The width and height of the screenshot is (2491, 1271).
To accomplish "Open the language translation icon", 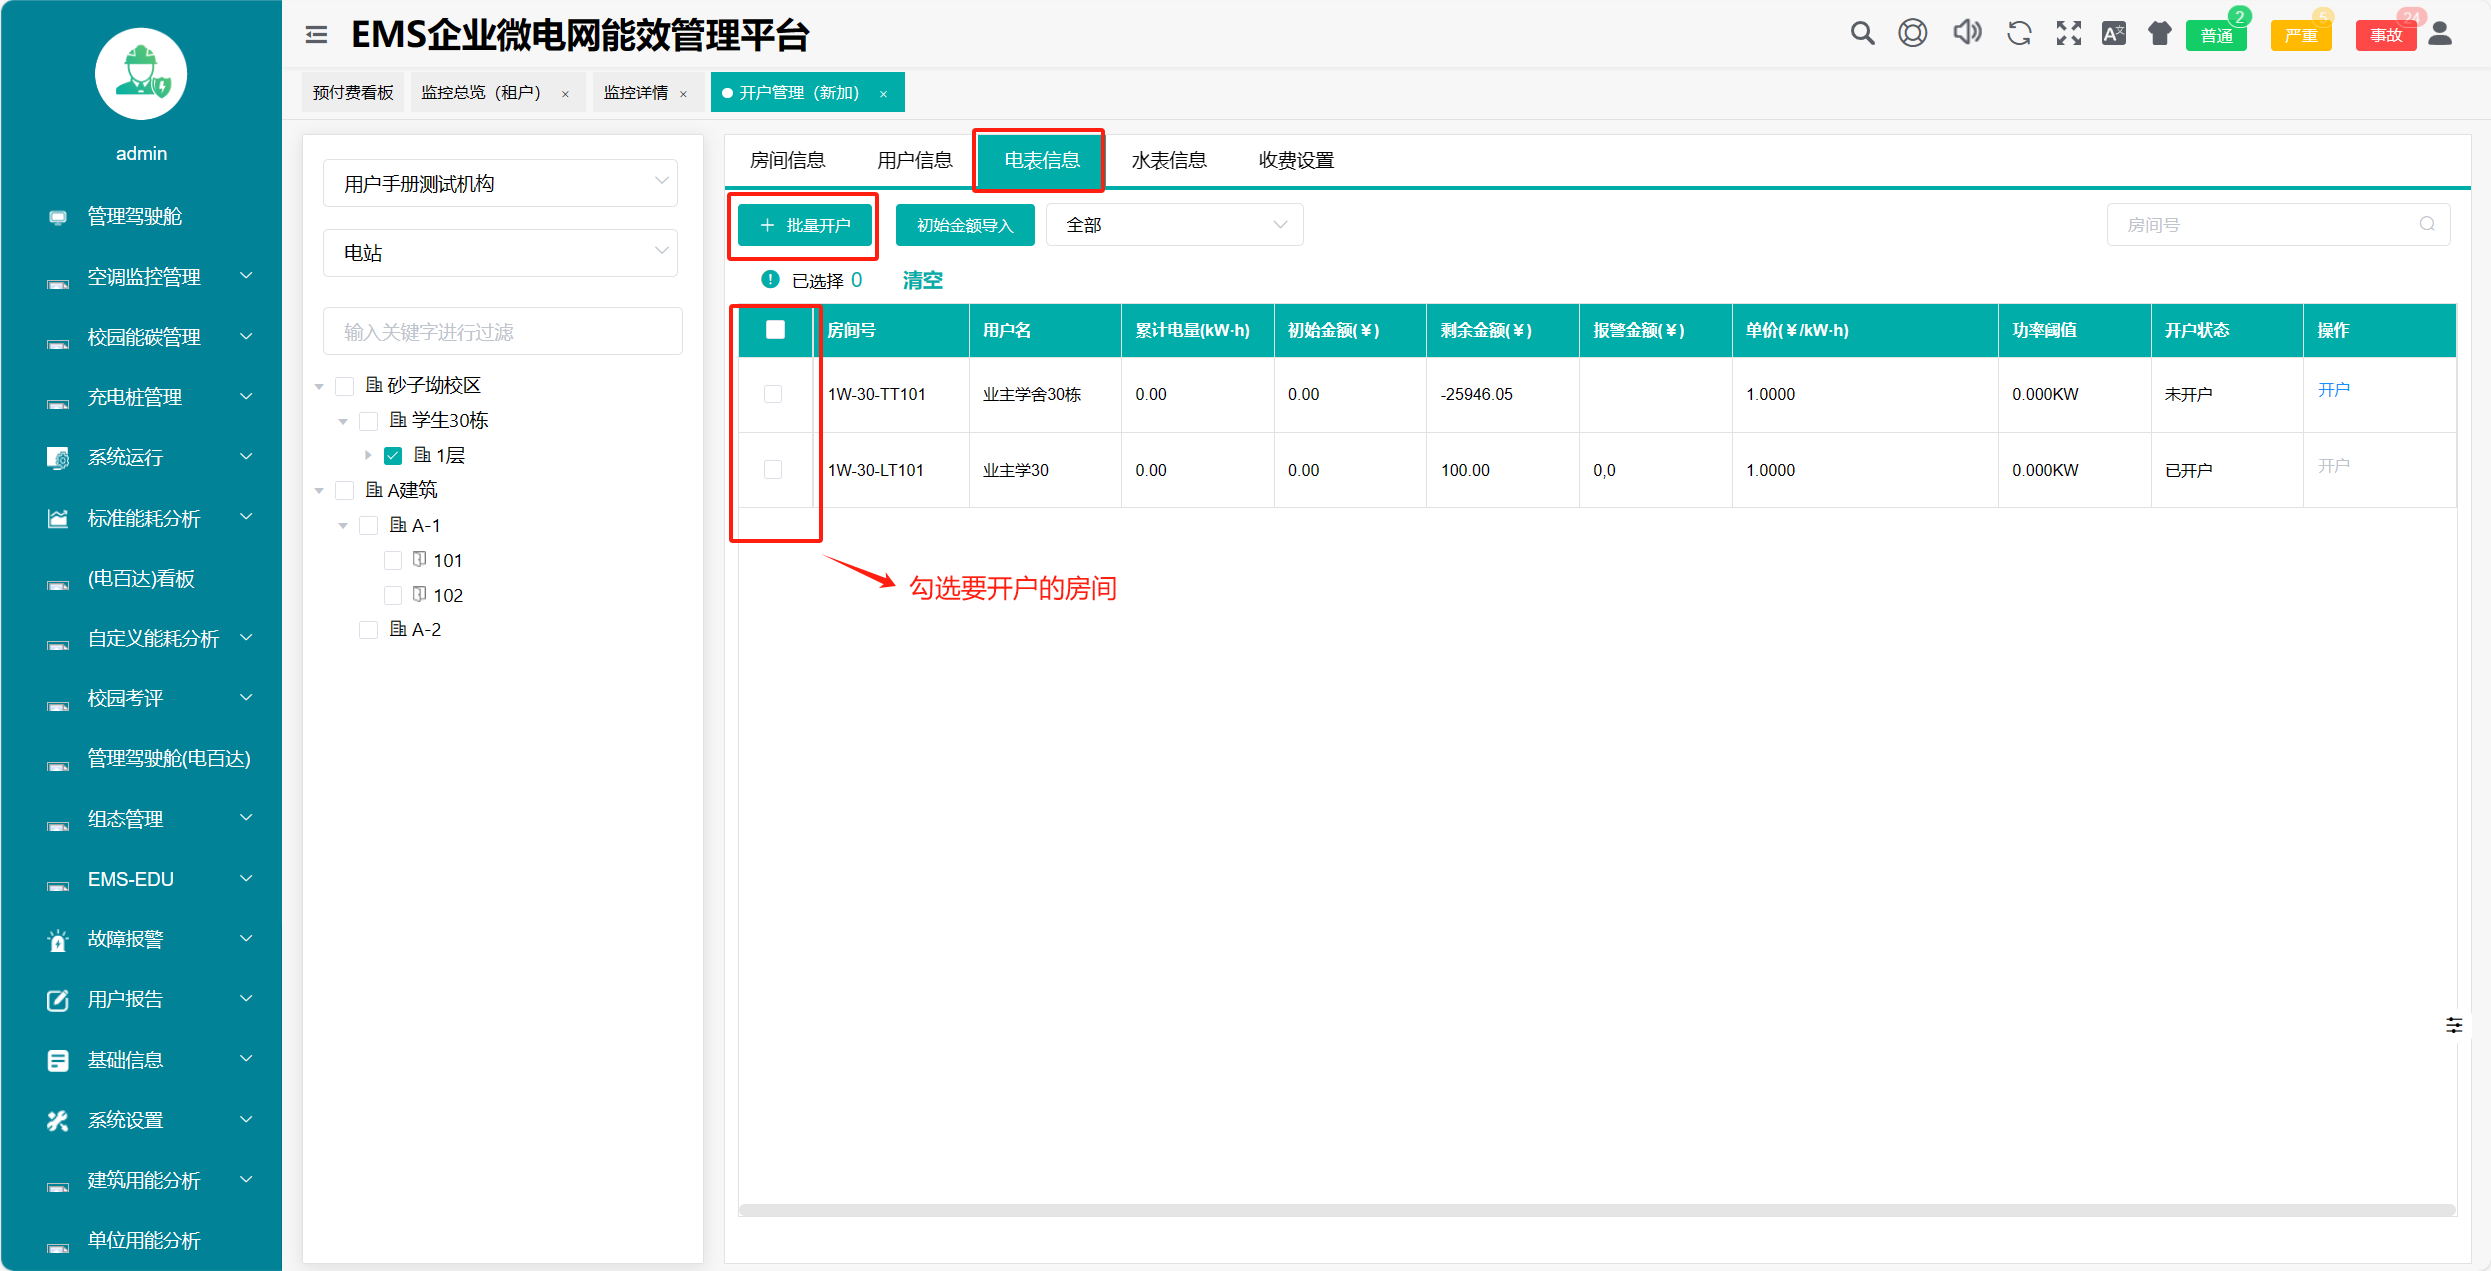I will click(x=2113, y=34).
